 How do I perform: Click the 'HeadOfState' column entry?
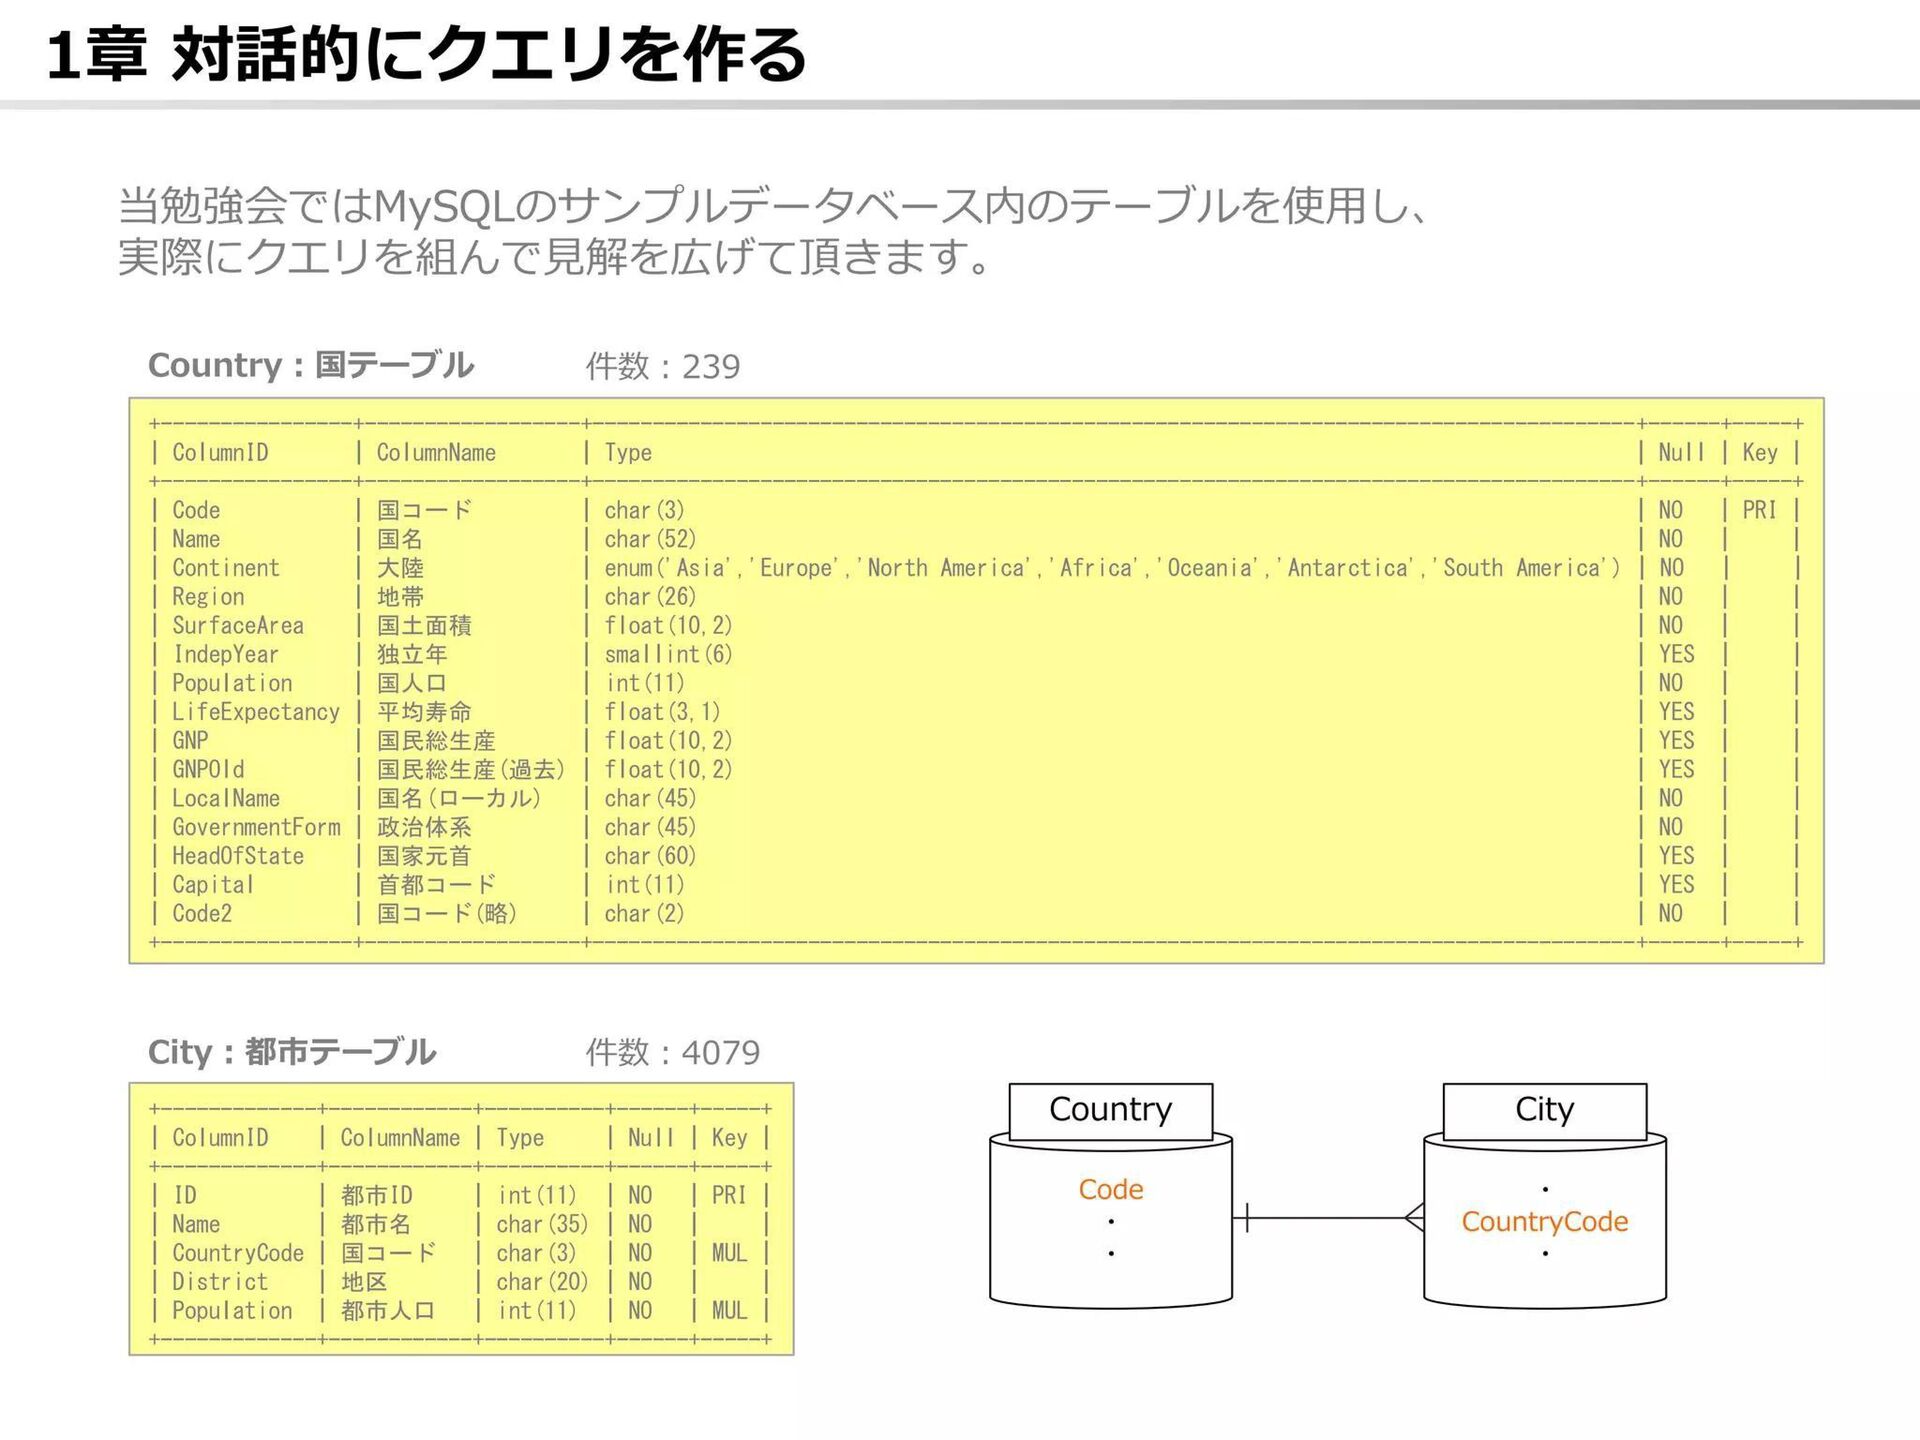pos(237,856)
